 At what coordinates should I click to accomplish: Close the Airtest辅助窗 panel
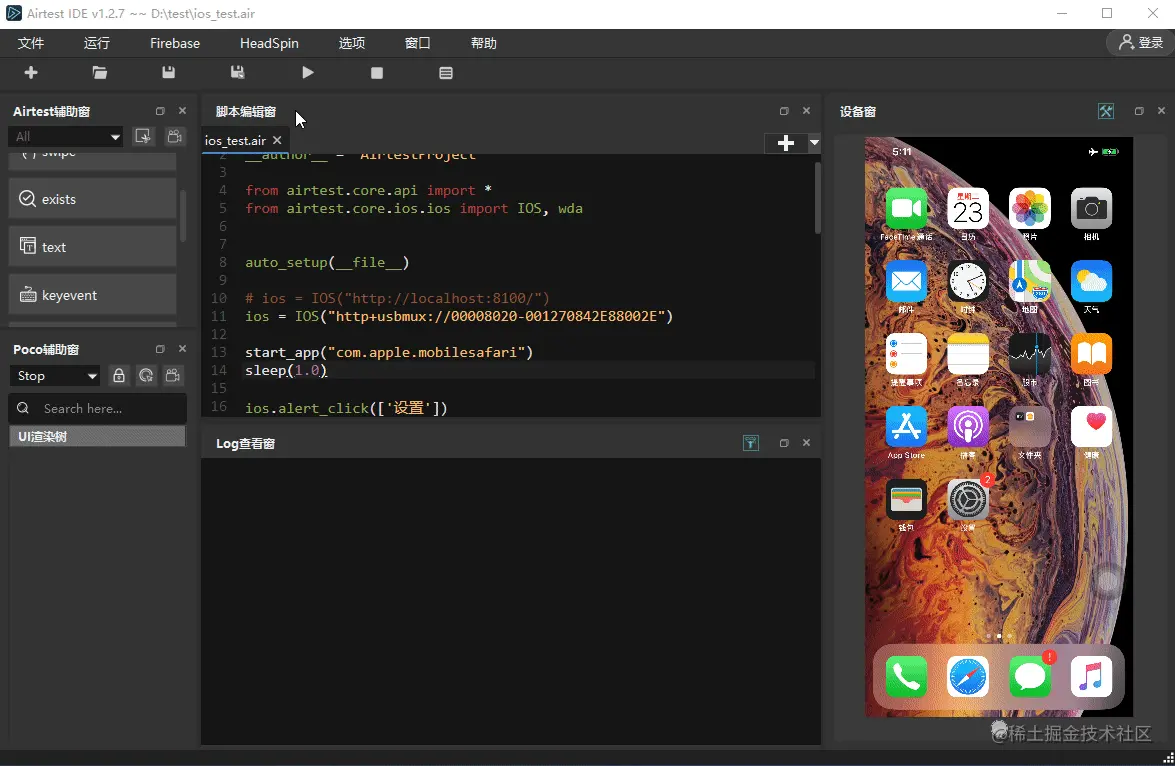coord(182,111)
